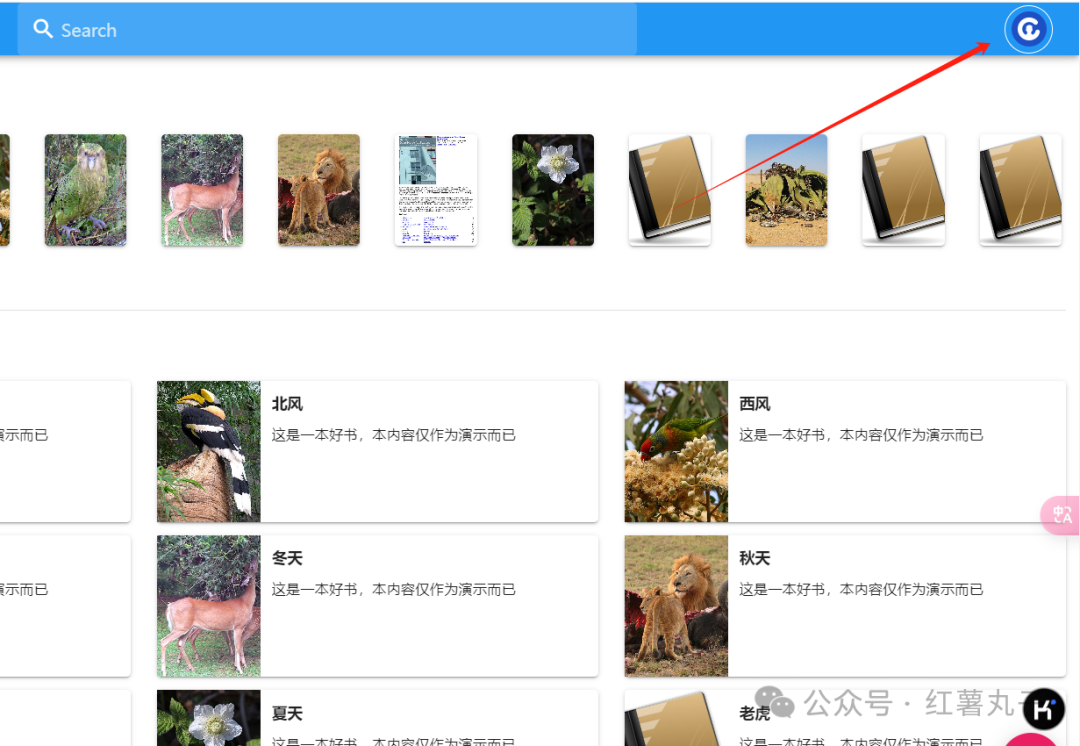This screenshot has height=746, width=1080.
Task: Open the desert plant cover thumbnail
Action: (787, 190)
